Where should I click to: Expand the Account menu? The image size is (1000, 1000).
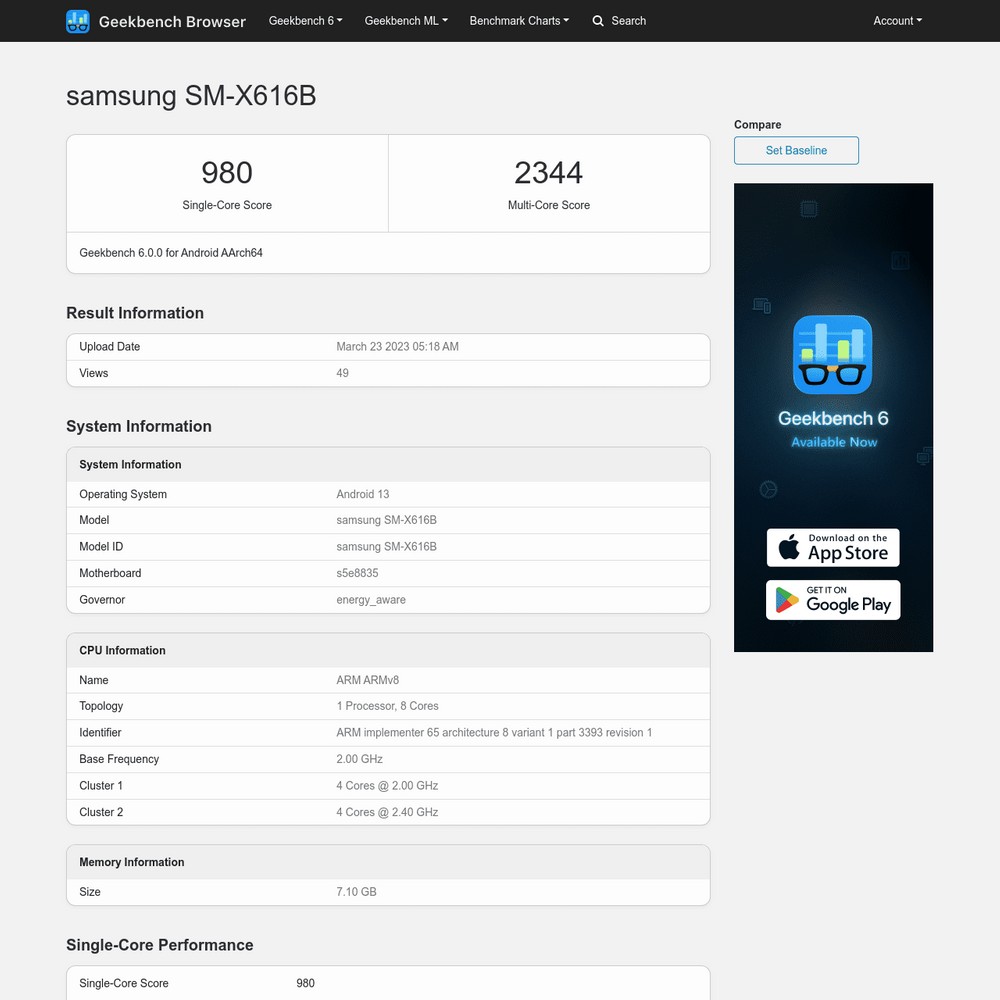click(x=897, y=21)
